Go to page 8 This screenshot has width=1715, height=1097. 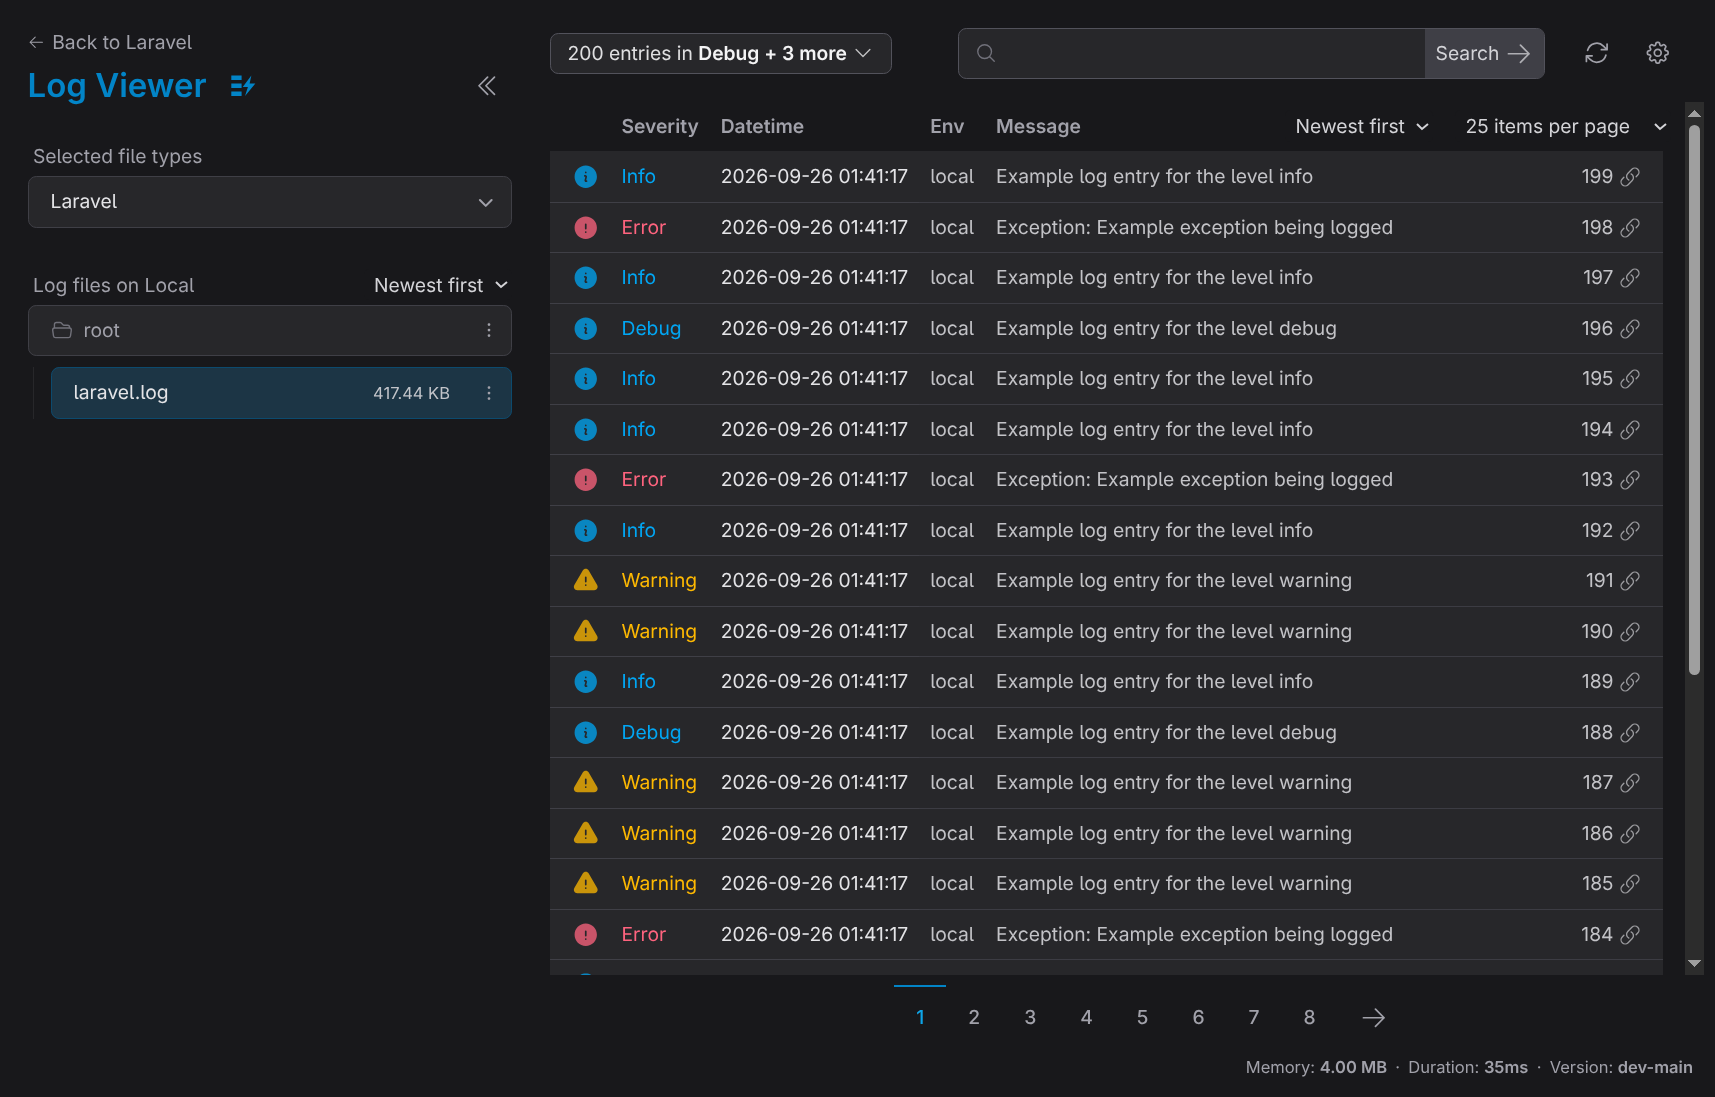(x=1309, y=1018)
